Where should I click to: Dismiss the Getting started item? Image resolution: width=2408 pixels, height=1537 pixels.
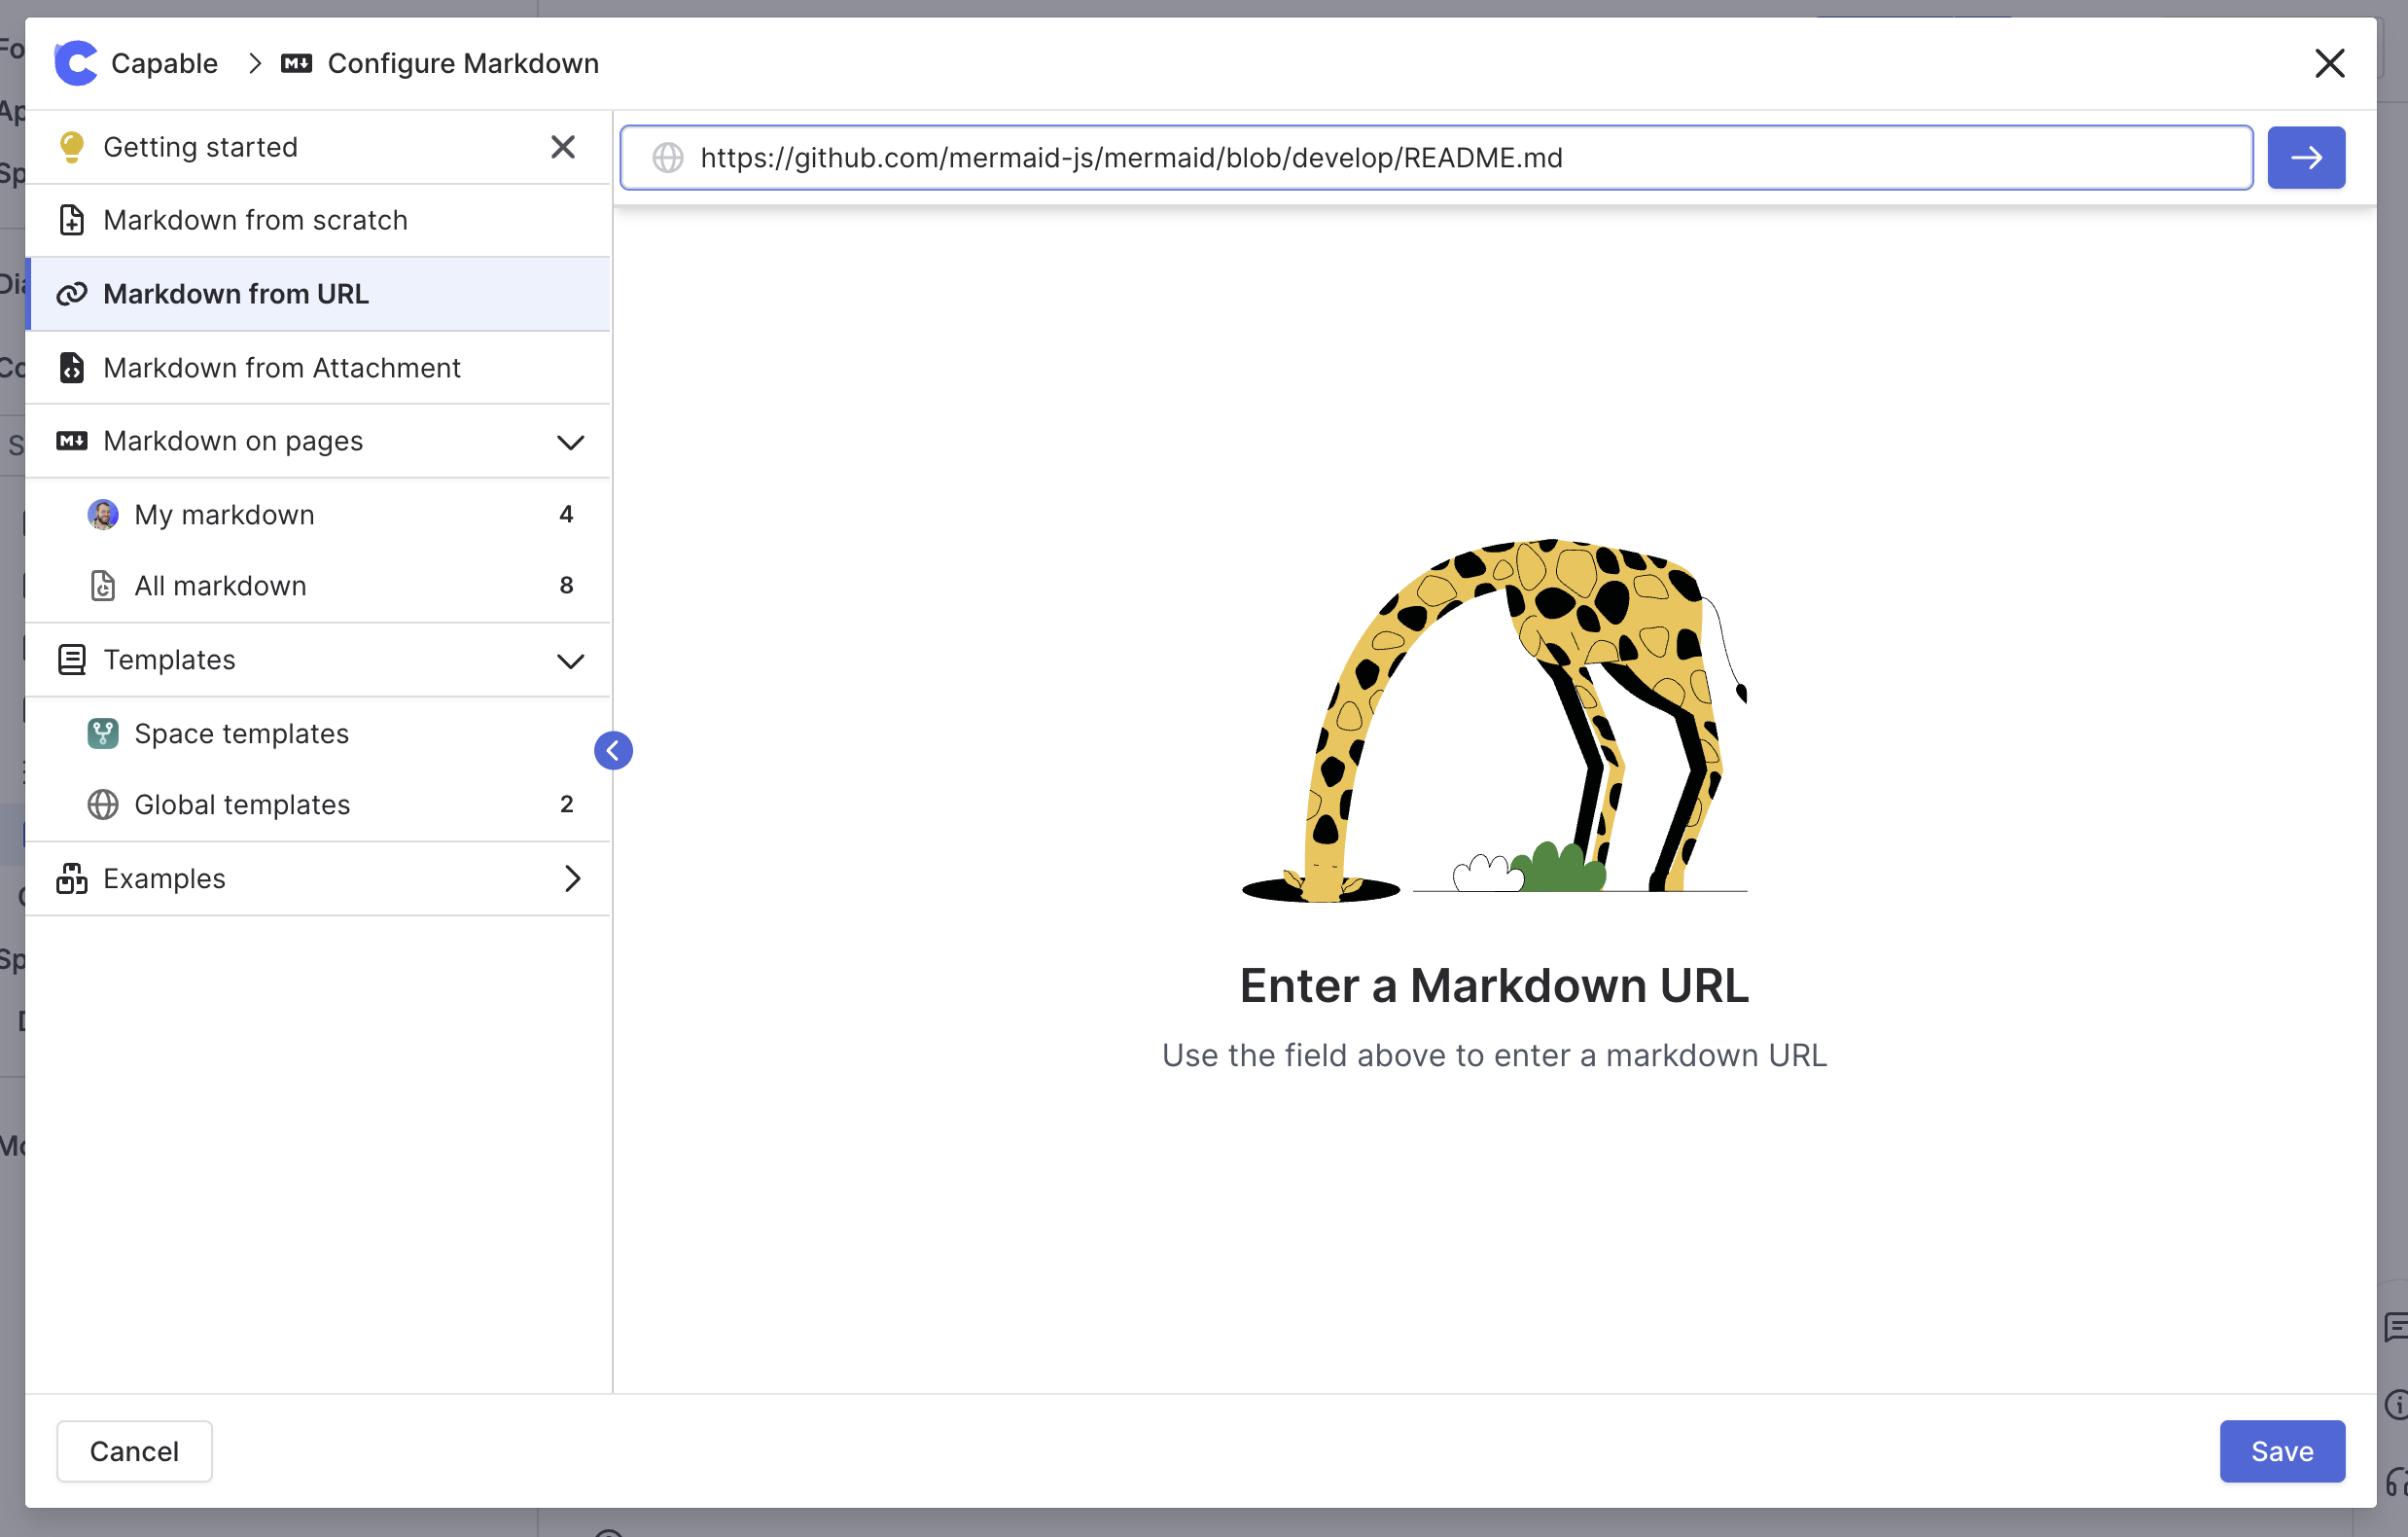[x=563, y=147]
